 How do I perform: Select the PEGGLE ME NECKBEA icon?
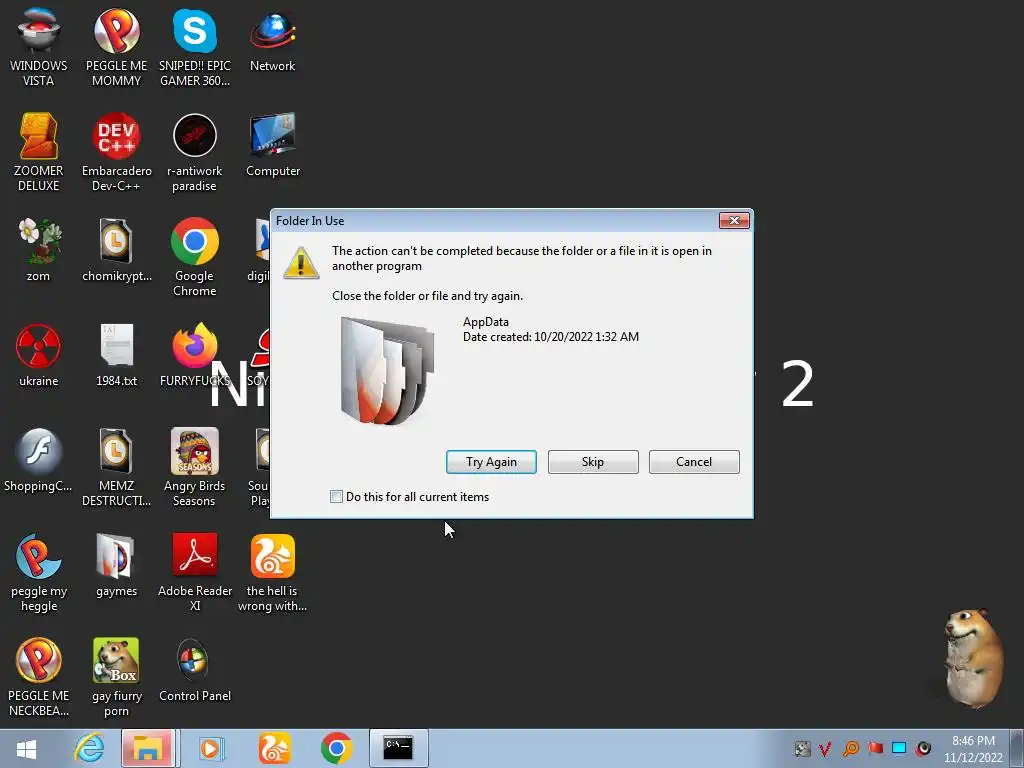tap(39, 678)
